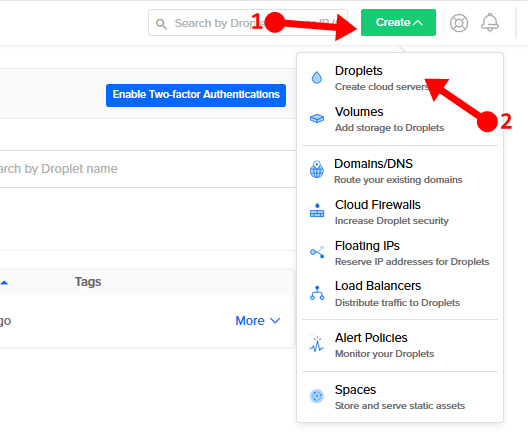Click the Load Balancers tree icon
This screenshot has height=446, width=528.
click(x=317, y=293)
